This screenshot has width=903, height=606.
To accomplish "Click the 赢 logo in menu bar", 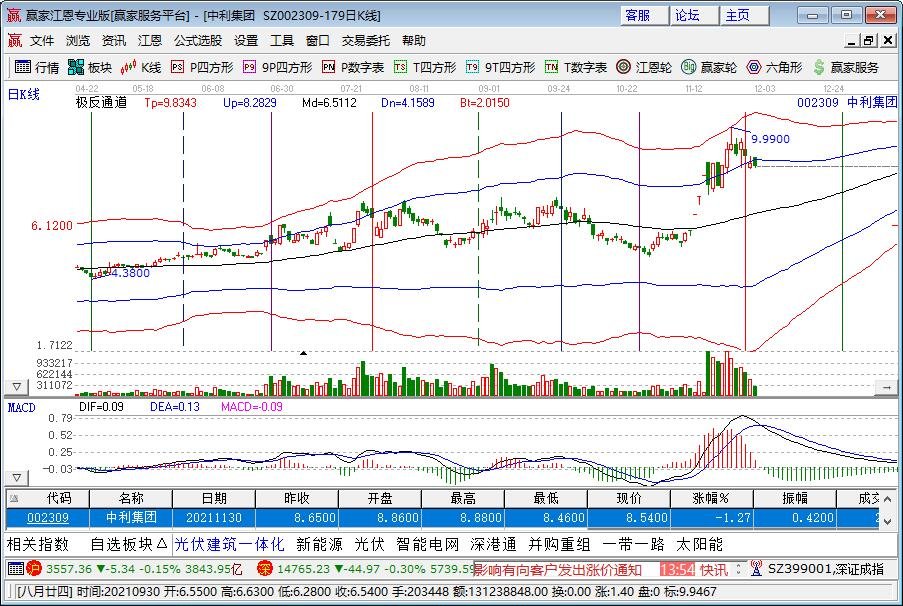I will 14,40.
